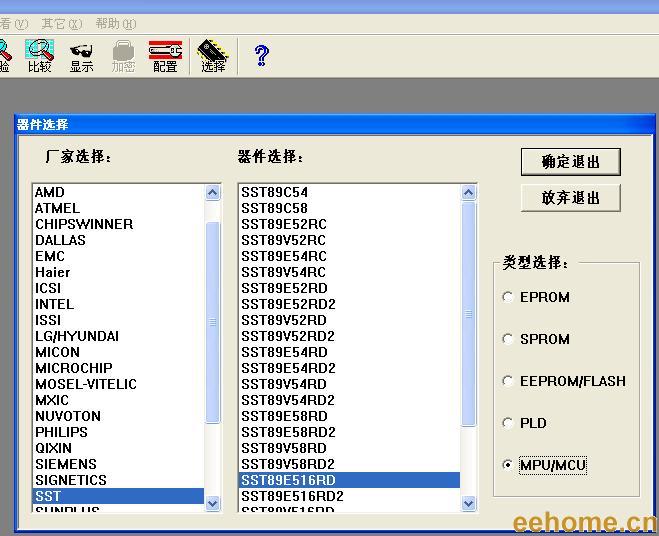Image resolution: width=659 pixels, height=536 pixels.
Task: Select the EPROM type radio button
Action: [508, 297]
